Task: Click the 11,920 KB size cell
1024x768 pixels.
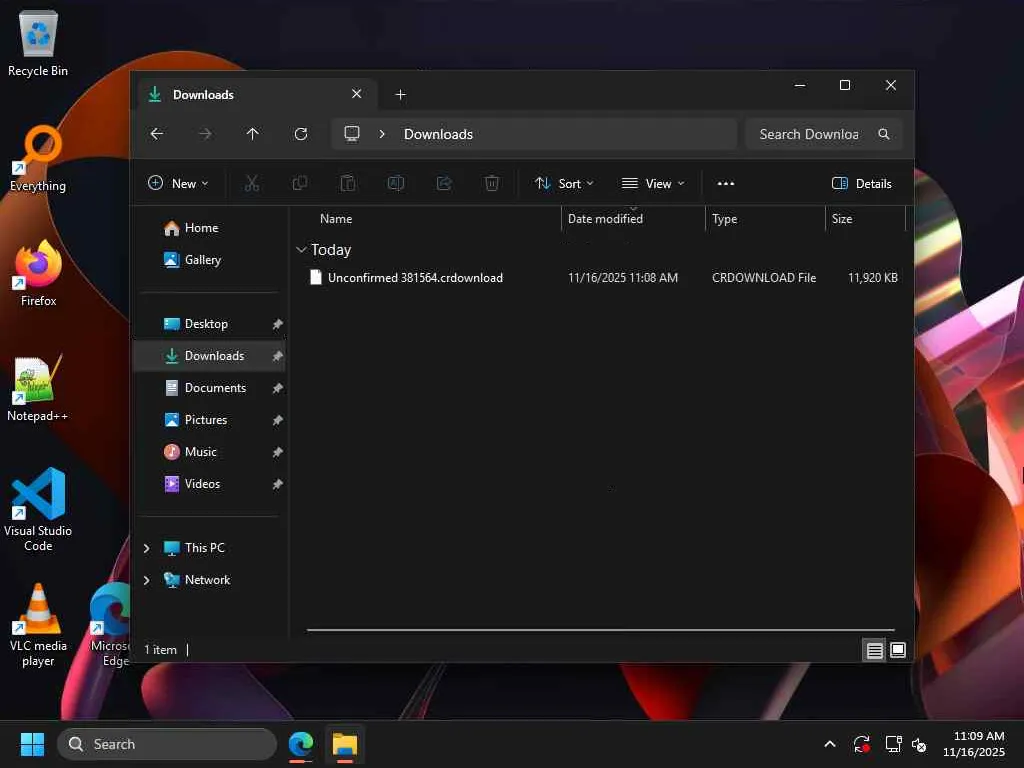Action: click(872, 278)
